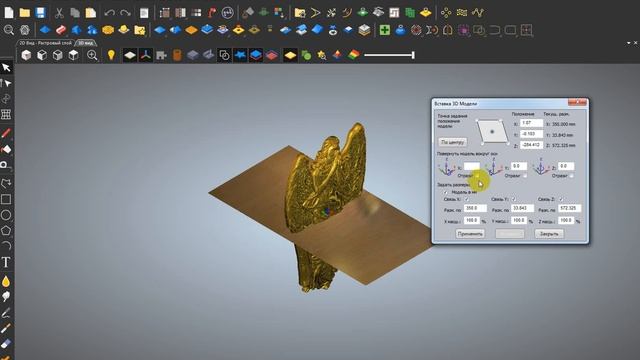Click the Закрыть button in dialog
Image resolution: width=640 pixels, height=360 pixels.
point(549,234)
